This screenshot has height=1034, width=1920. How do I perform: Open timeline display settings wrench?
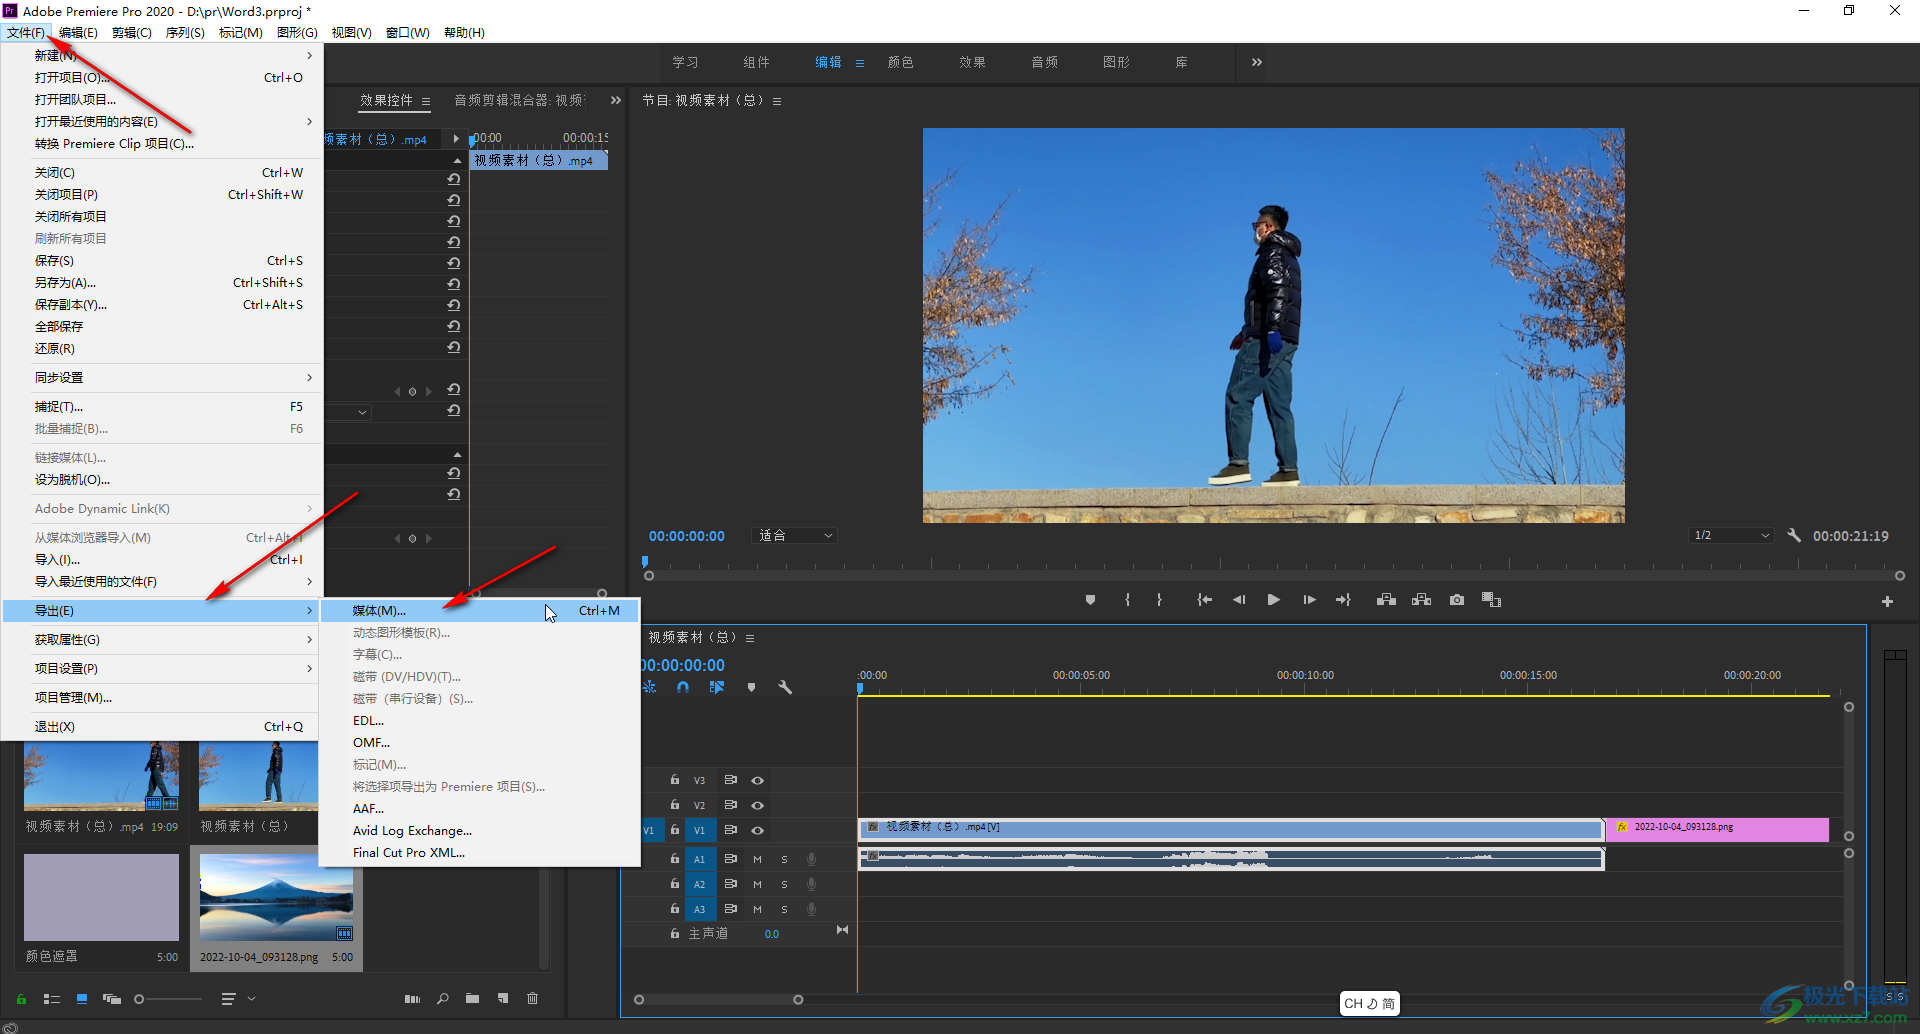click(x=785, y=687)
